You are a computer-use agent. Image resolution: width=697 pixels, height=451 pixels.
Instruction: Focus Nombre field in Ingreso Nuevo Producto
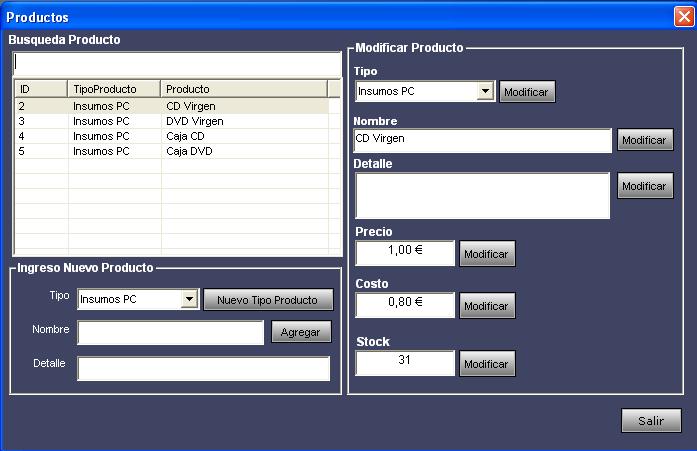(x=171, y=332)
